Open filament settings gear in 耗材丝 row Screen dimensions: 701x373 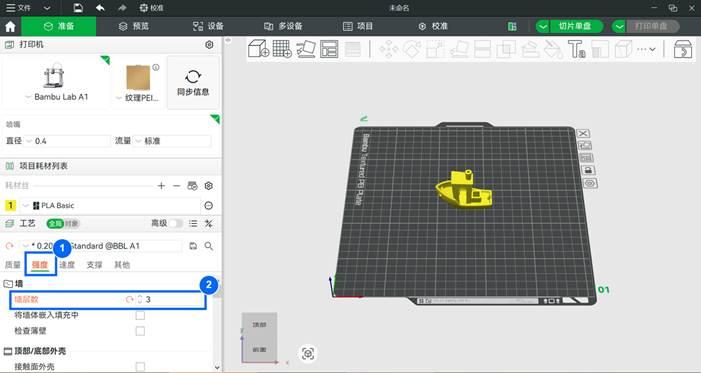[208, 186]
